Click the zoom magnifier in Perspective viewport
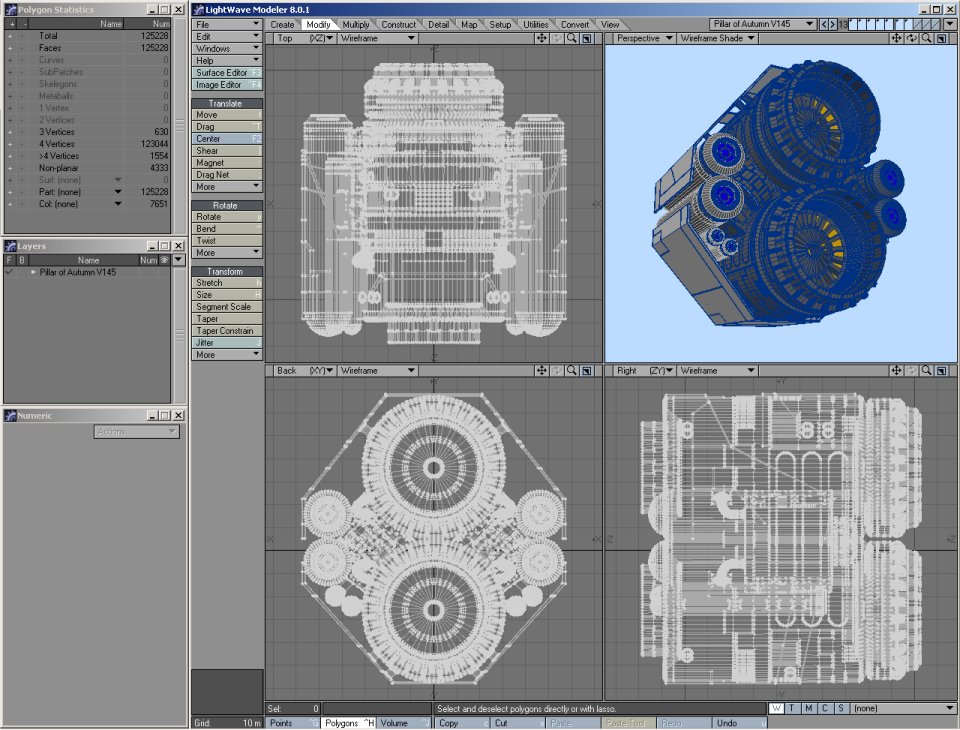This screenshot has height=730, width=960. [x=927, y=38]
